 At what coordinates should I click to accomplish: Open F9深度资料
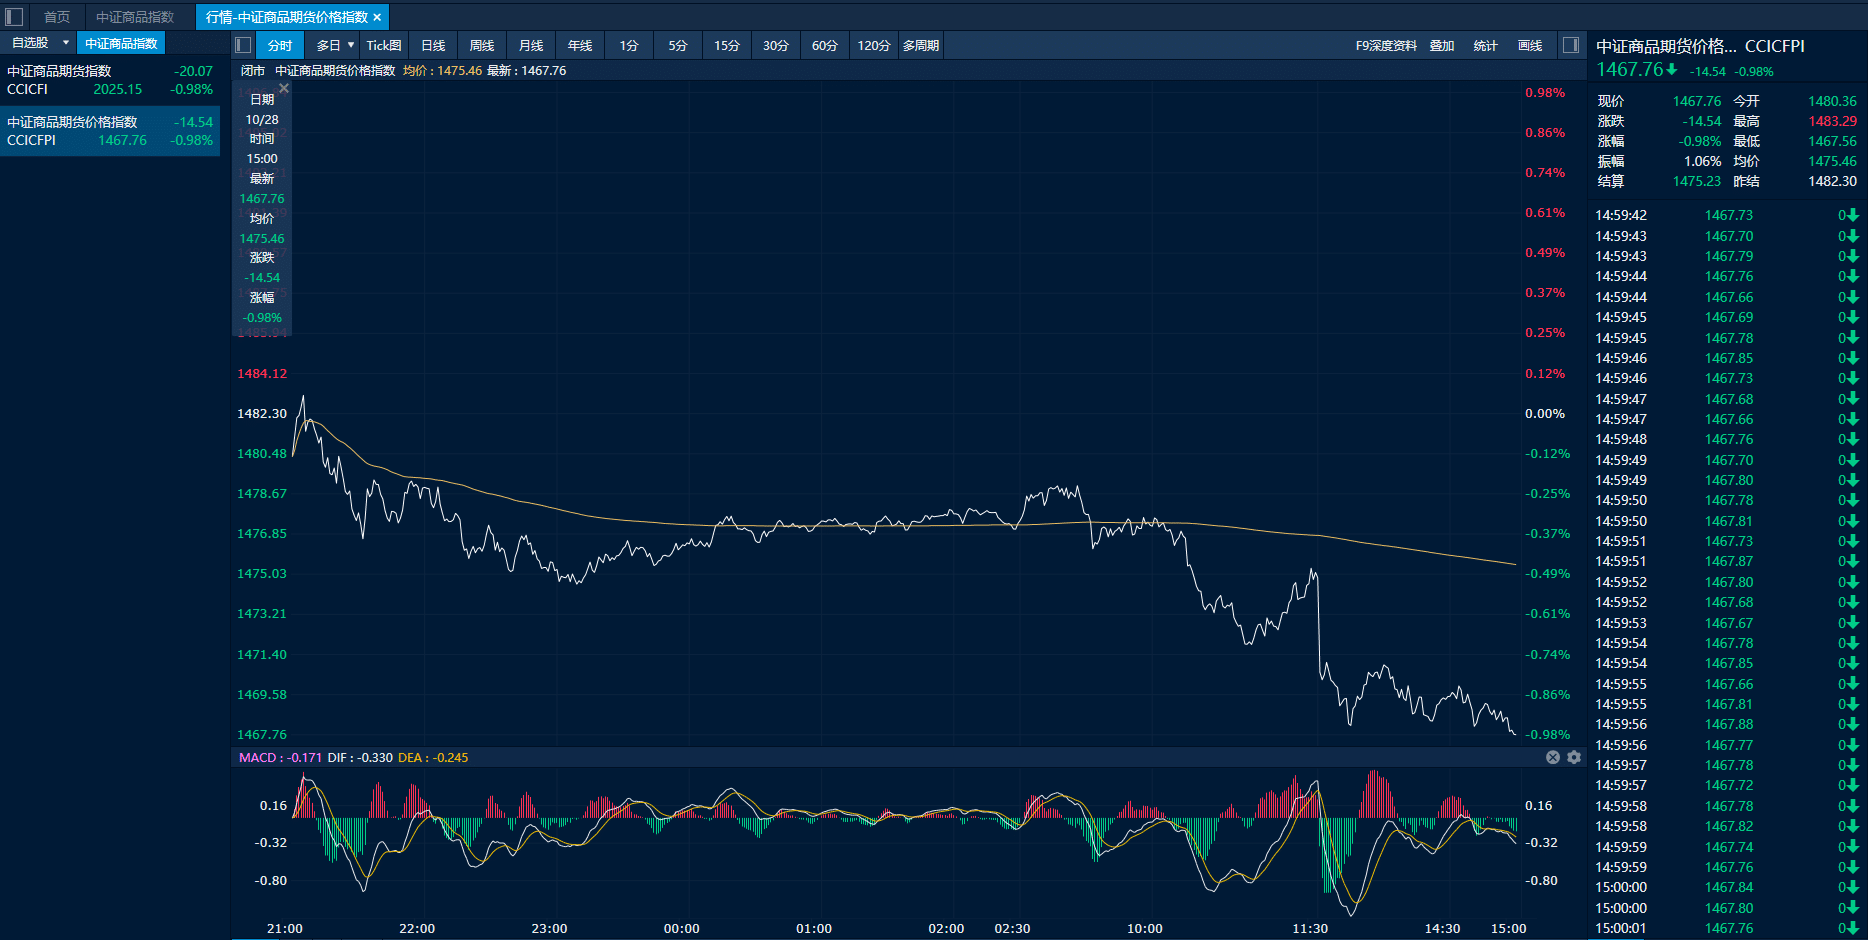[x=1386, y=45]
